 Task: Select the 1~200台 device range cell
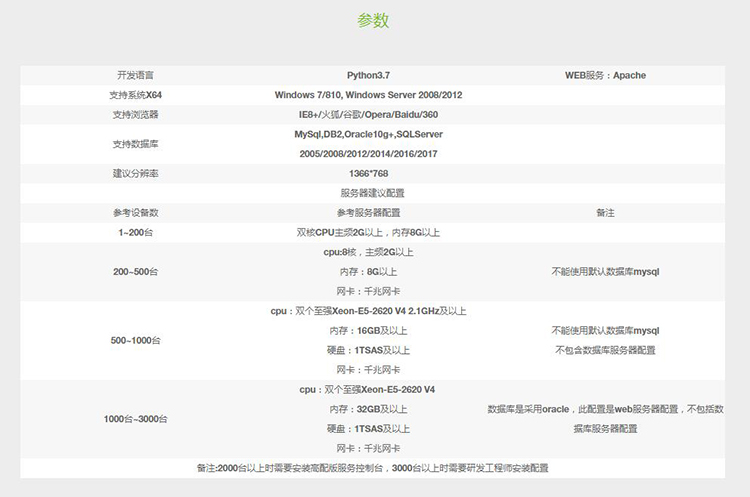point(135,232)
